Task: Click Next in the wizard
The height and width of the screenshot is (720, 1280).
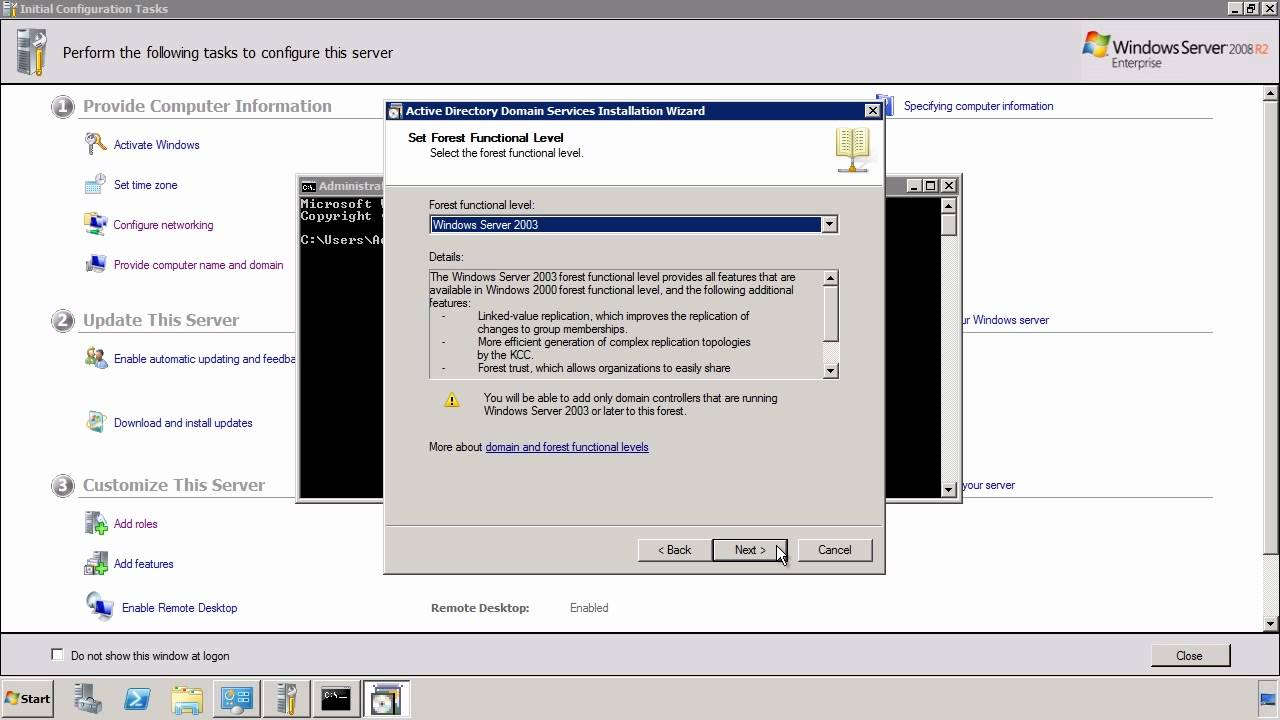Action: click(x=750, y=550)
